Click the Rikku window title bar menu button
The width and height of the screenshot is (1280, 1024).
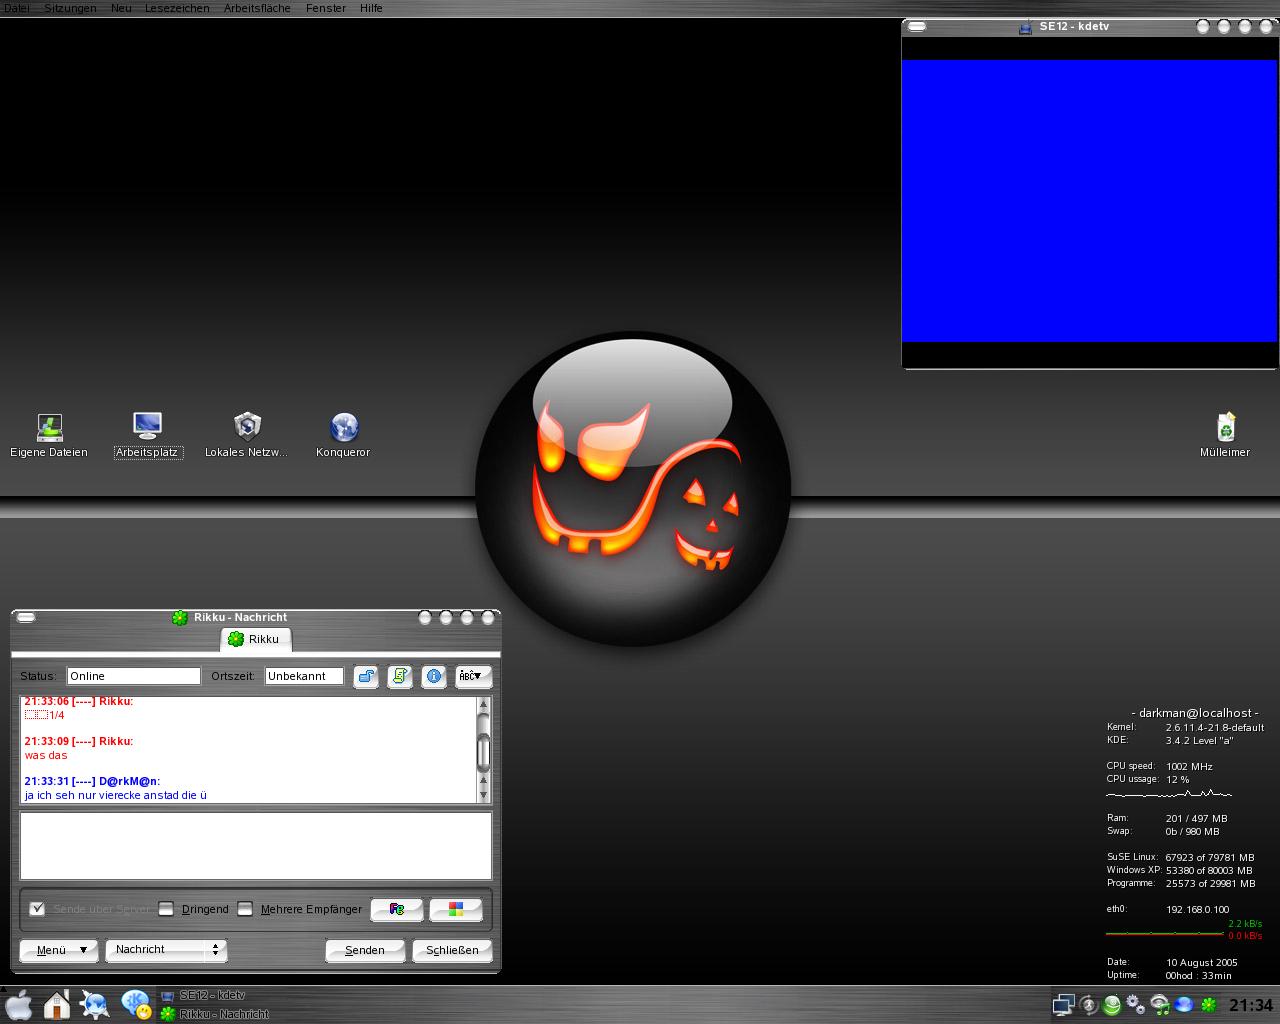(26, 617)
